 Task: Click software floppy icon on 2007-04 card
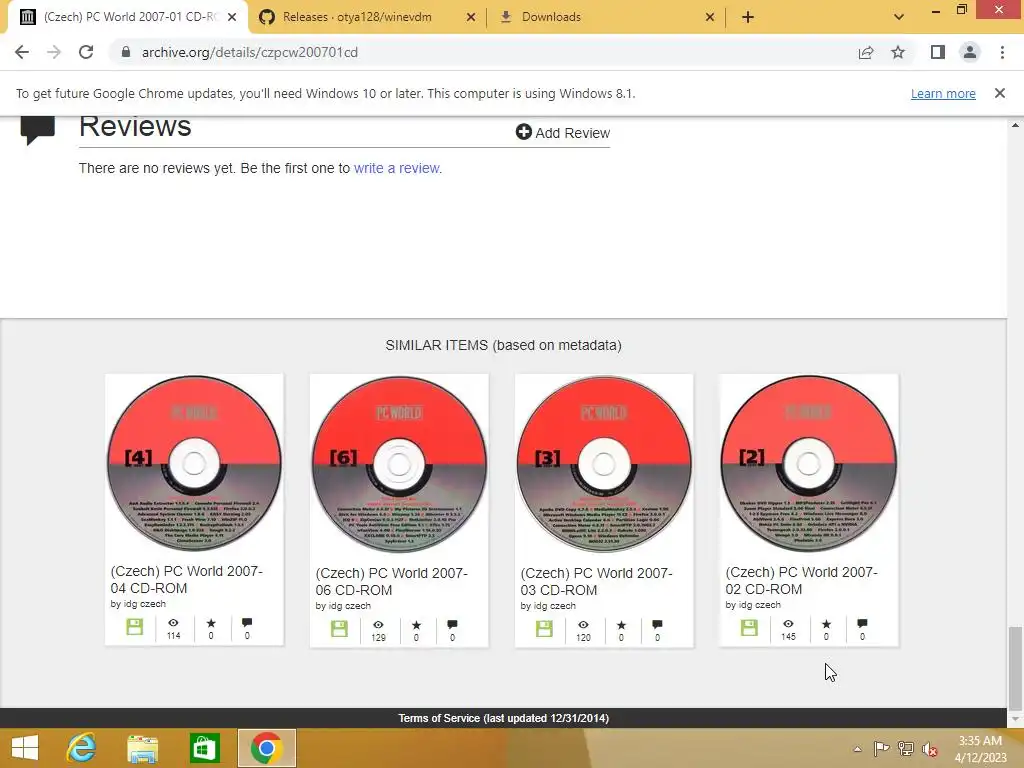pos(135,627)
